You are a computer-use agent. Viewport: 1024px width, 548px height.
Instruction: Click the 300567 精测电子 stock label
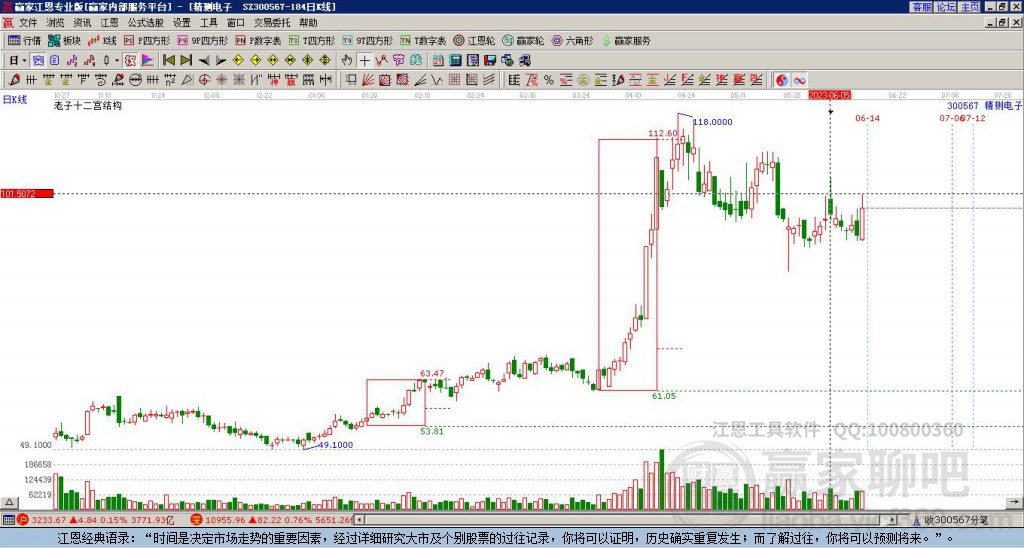point(985,106)
